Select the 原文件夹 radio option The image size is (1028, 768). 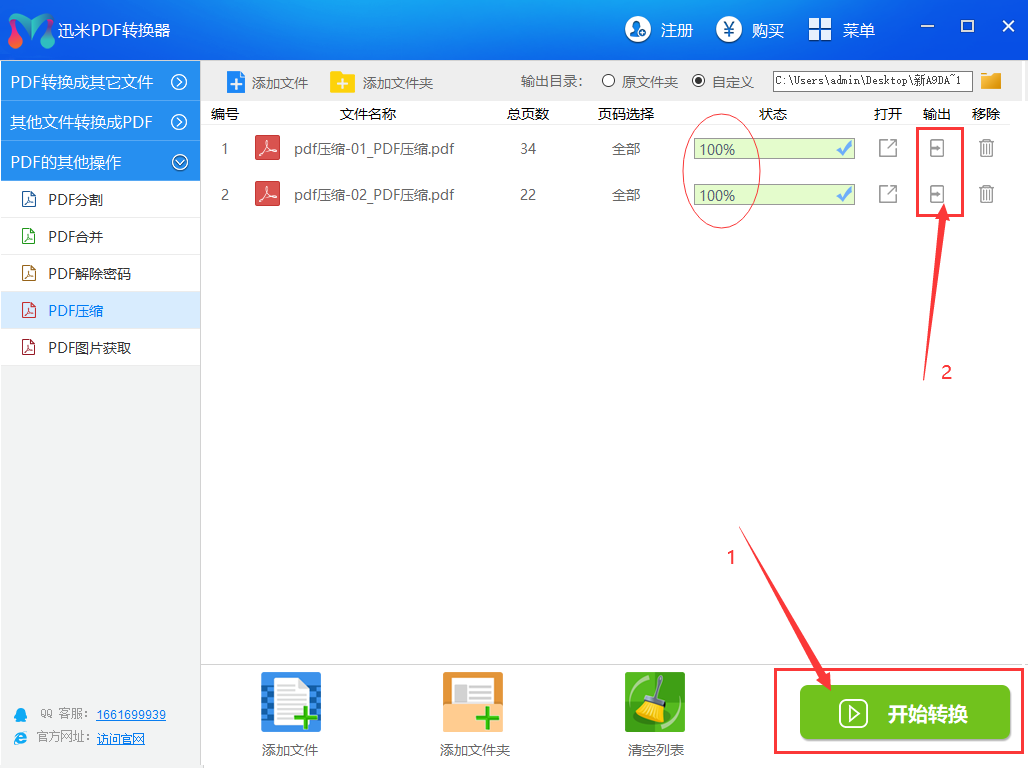608,81
